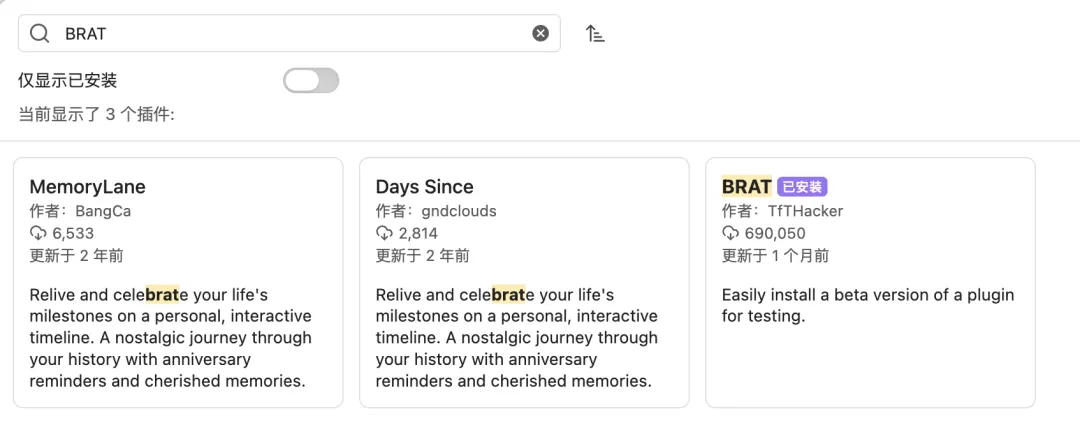Click BRAT's beta plugin description
Viewport: 1080px width, 439px height.
click(x=867, y=305)
